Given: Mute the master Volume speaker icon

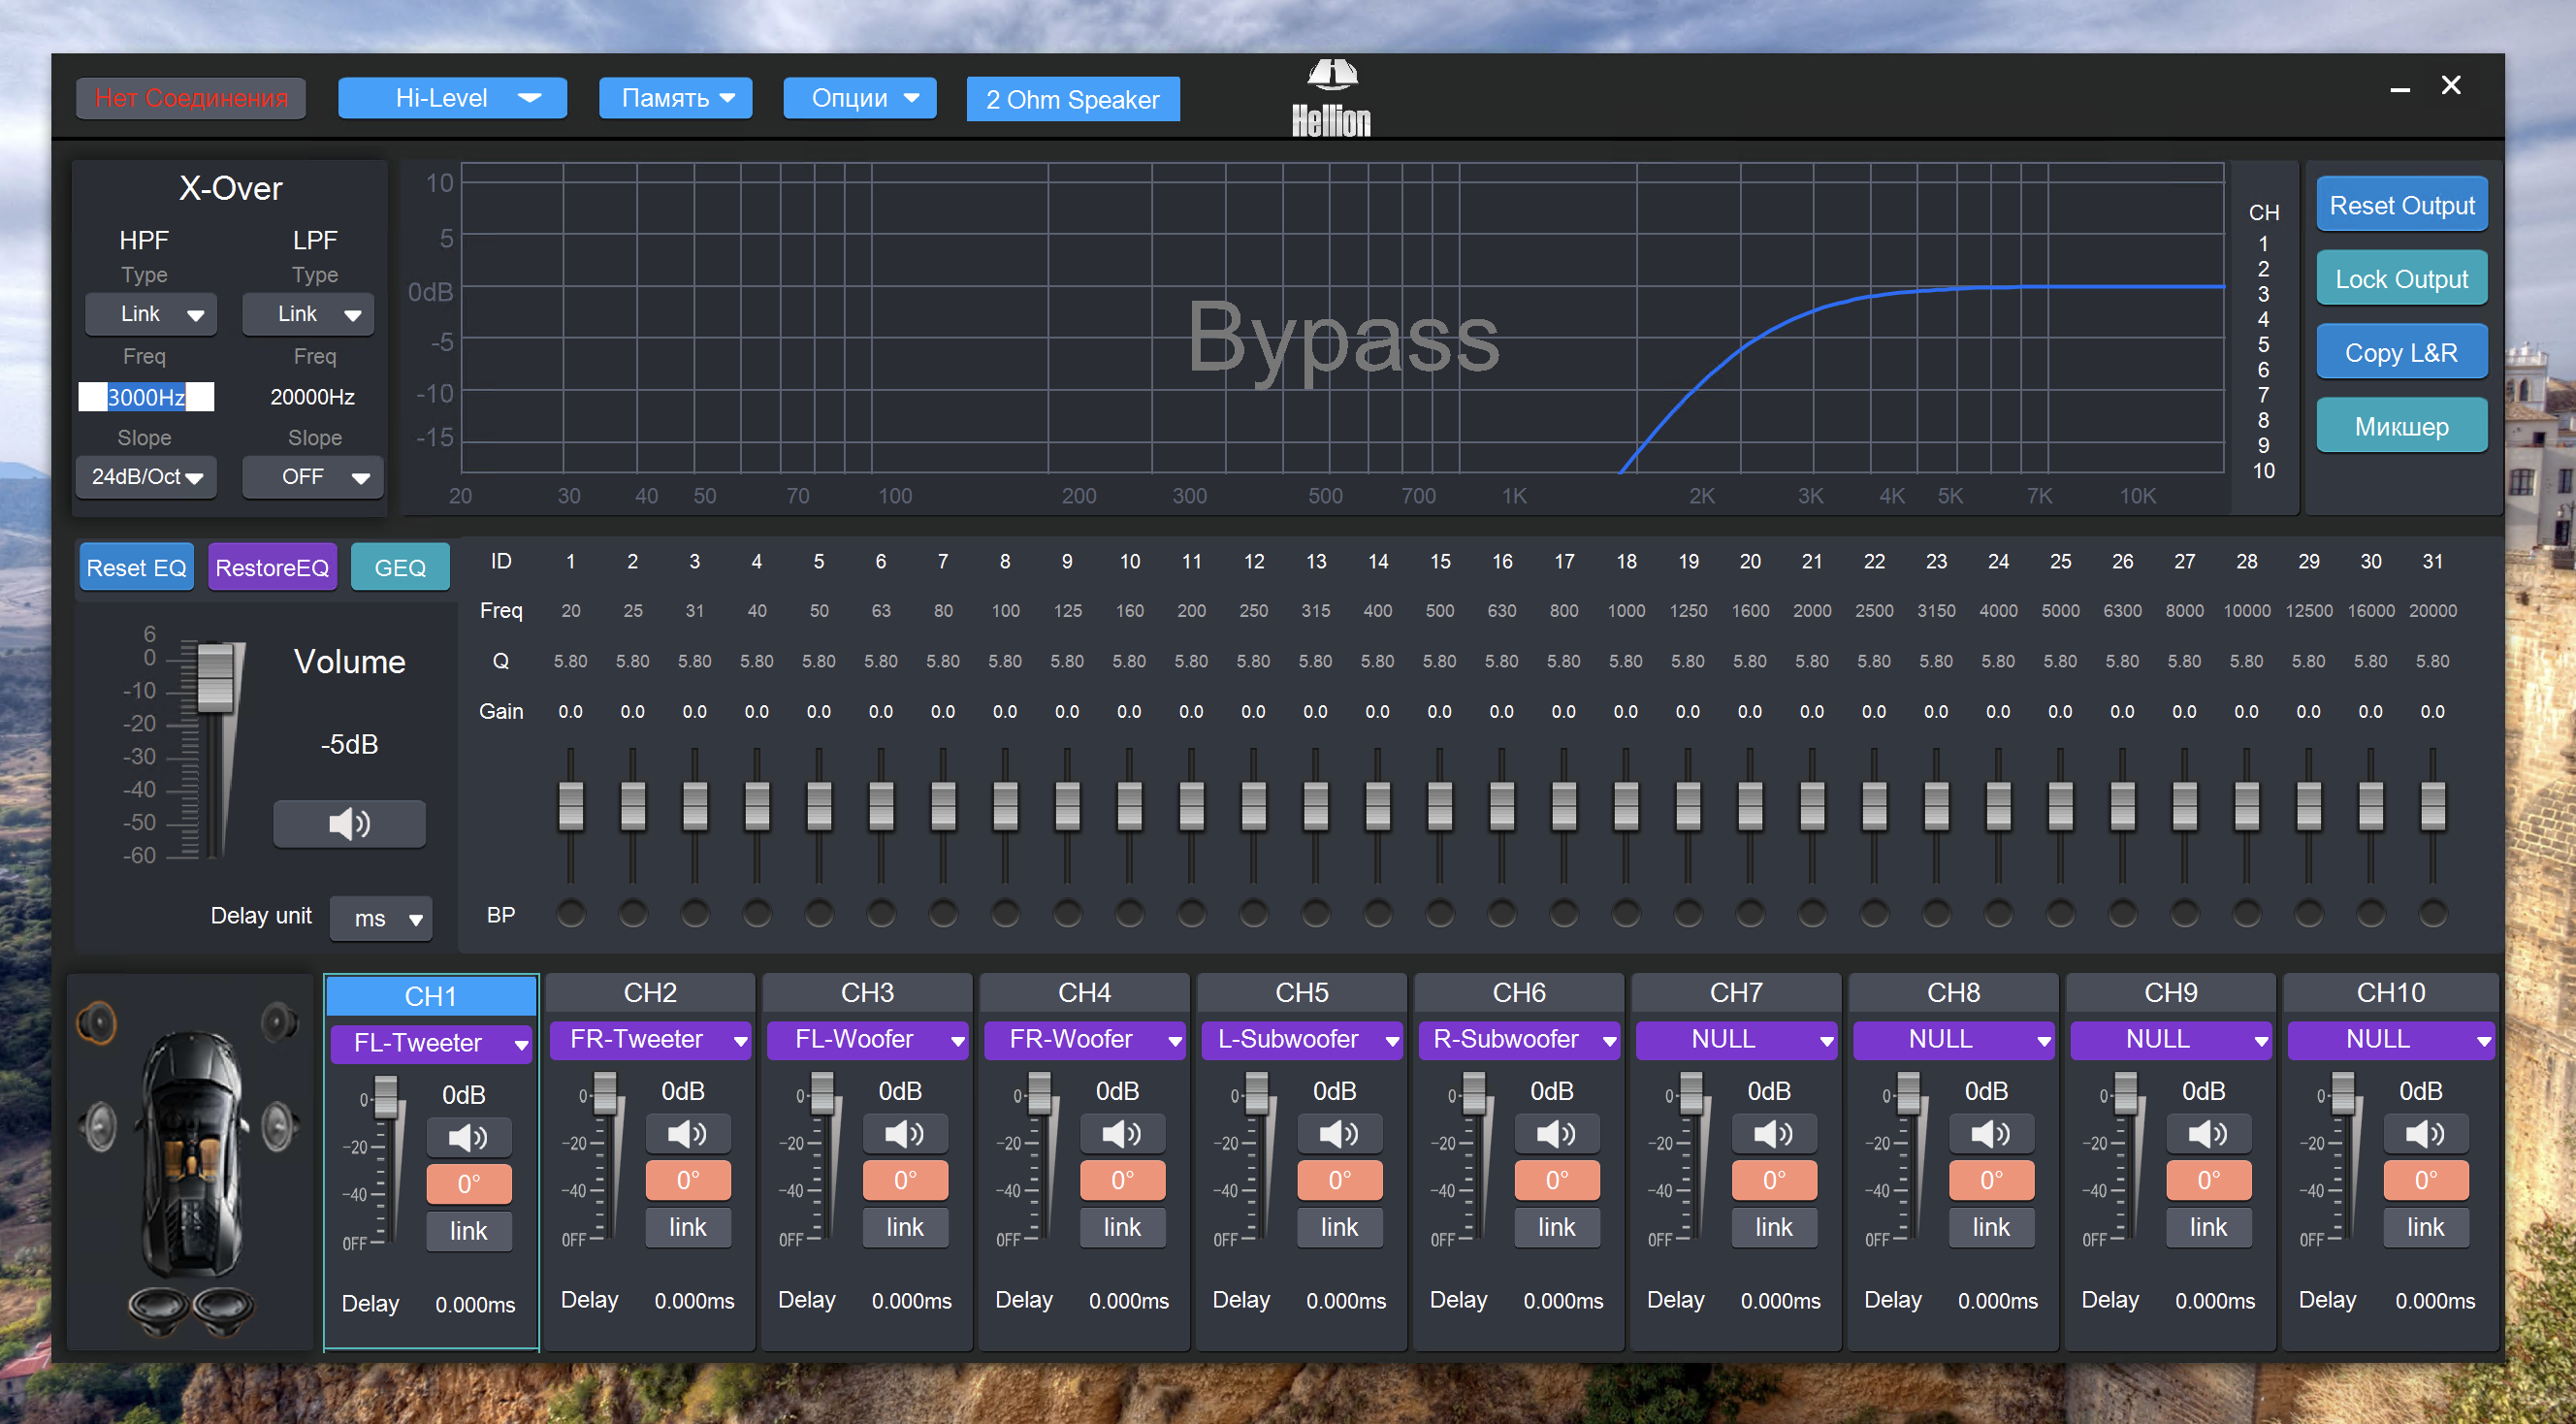Looking at the screenshot, I should pyautogui.click(x=349, y=824).
